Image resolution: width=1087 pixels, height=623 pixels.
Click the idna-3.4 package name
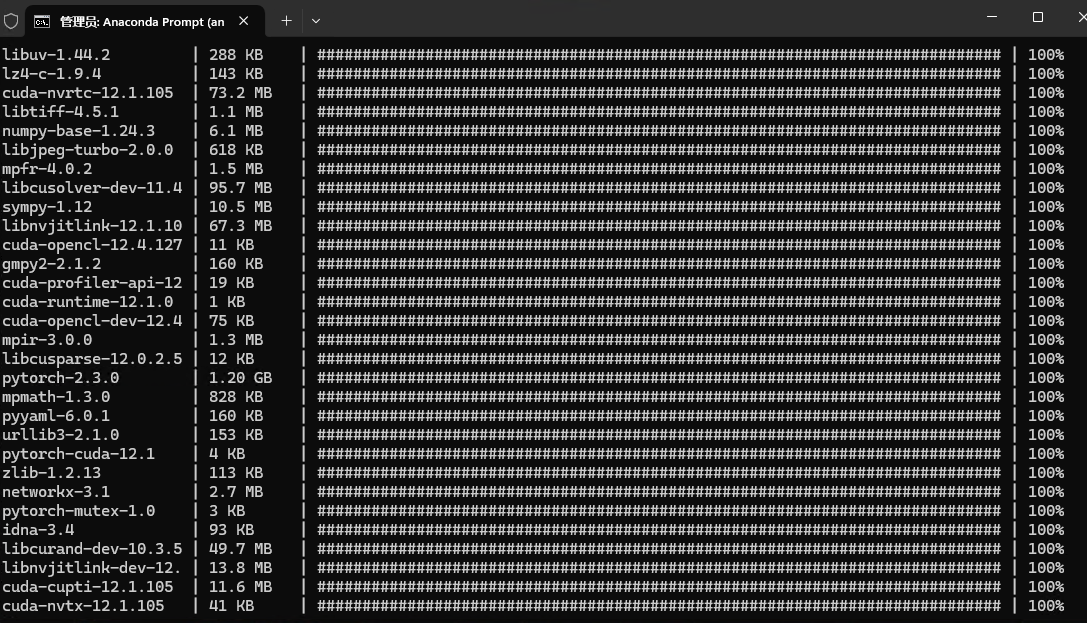(38, 530)
